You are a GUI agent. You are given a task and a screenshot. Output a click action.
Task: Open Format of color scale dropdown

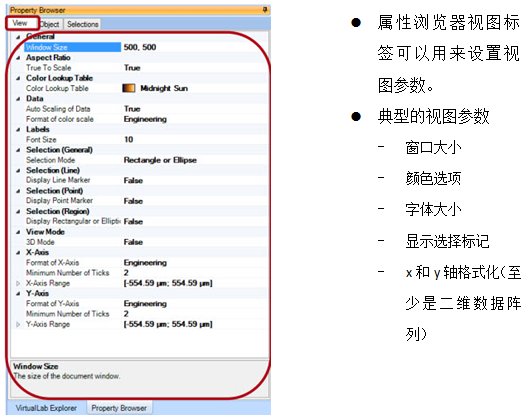coord(195,119)
